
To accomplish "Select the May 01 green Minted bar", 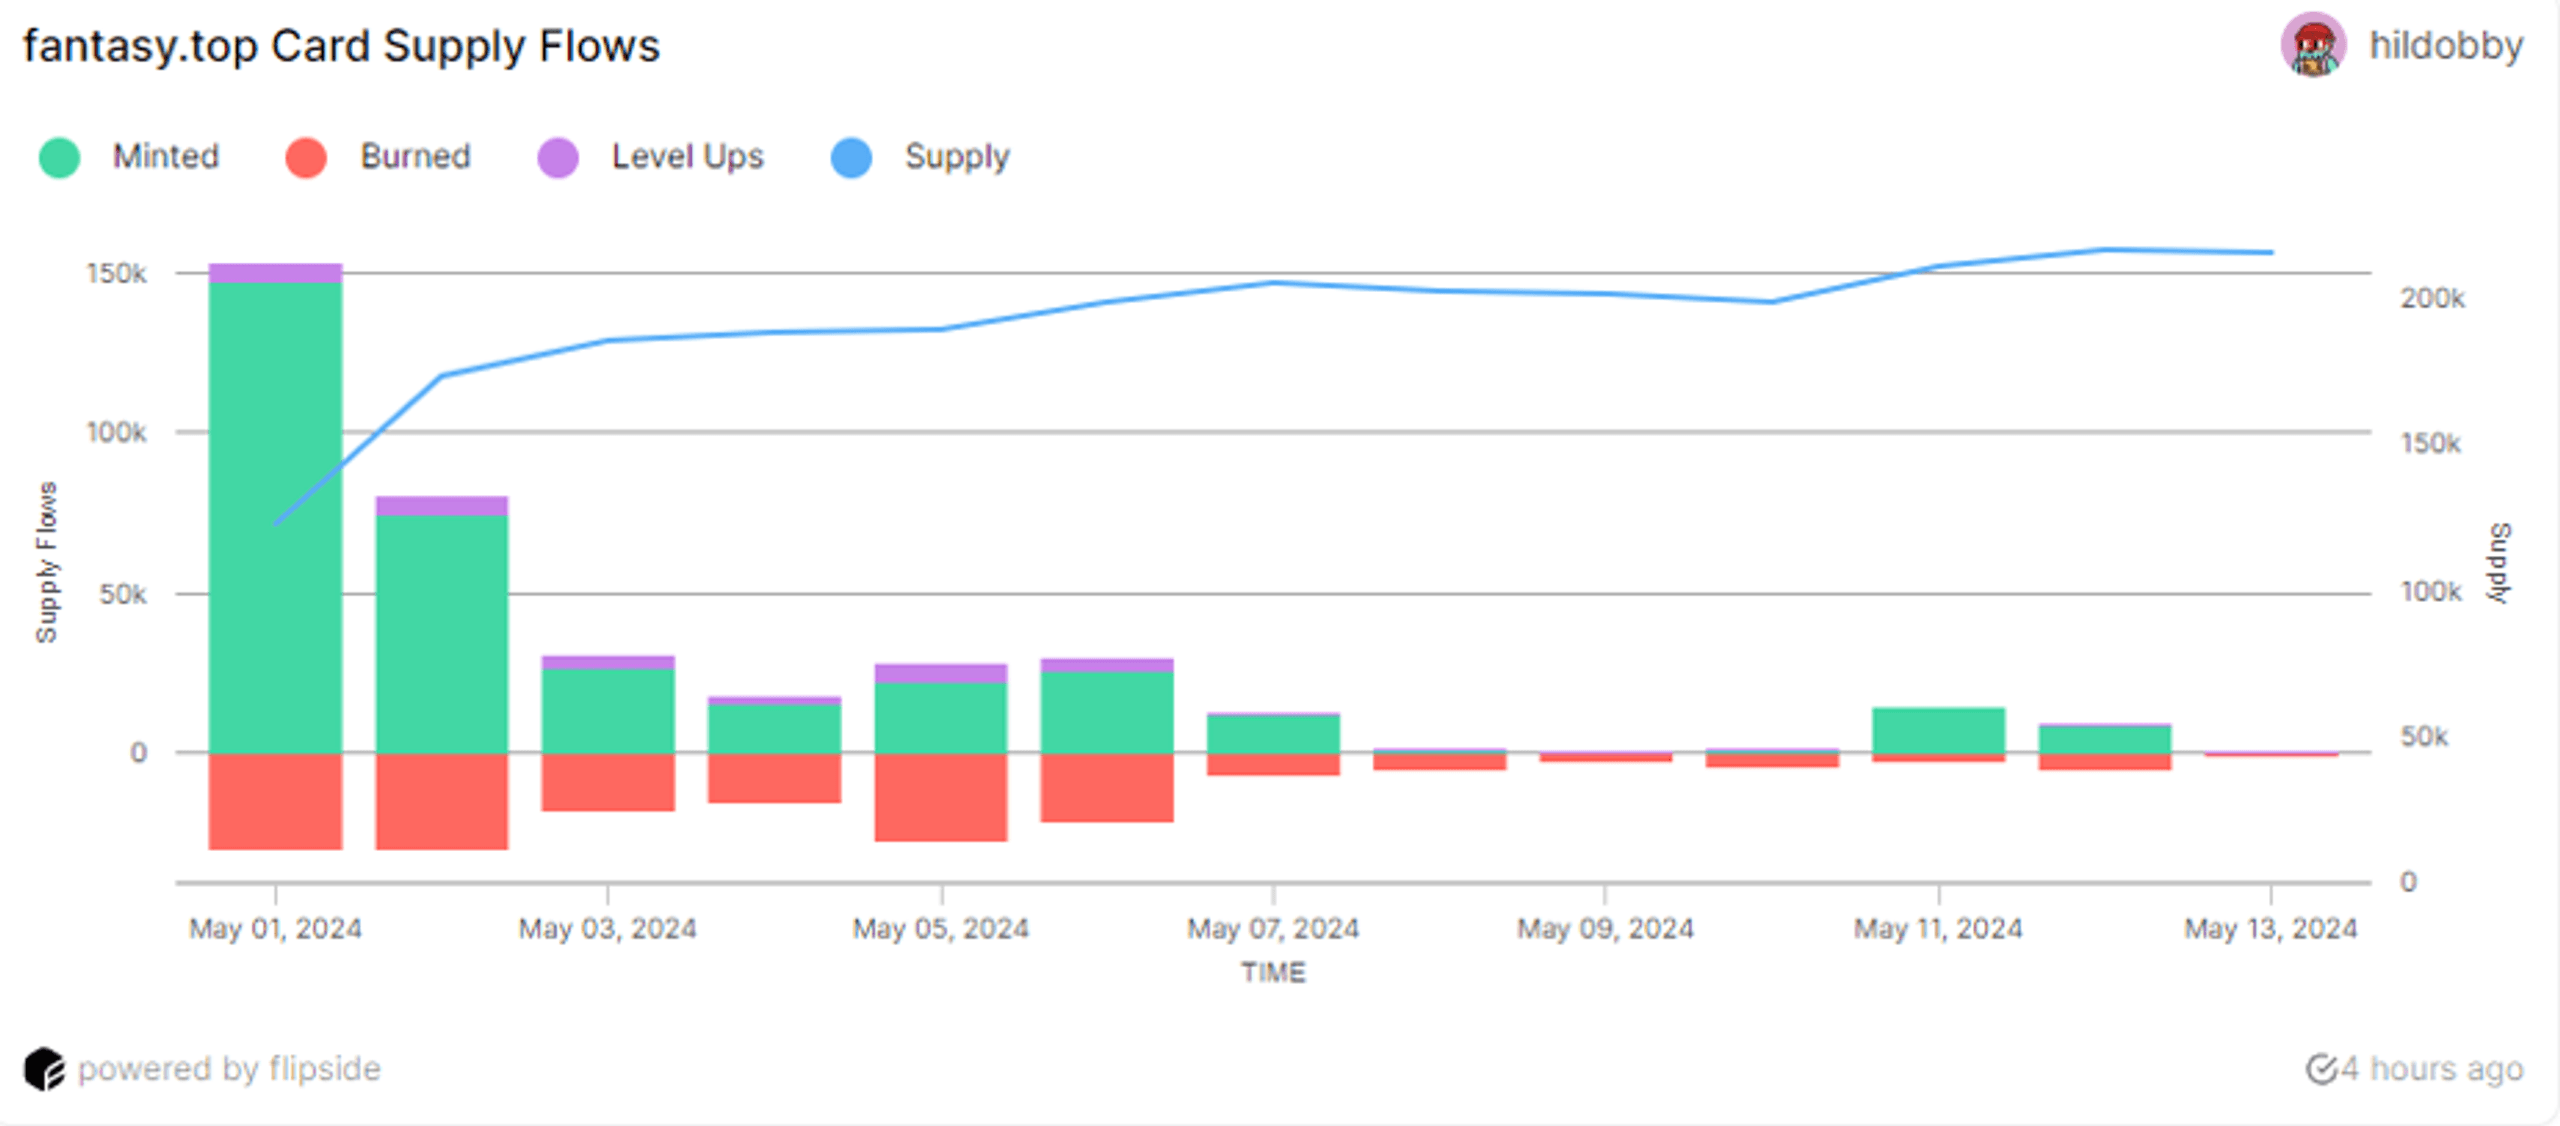I will tap(275, 518).
